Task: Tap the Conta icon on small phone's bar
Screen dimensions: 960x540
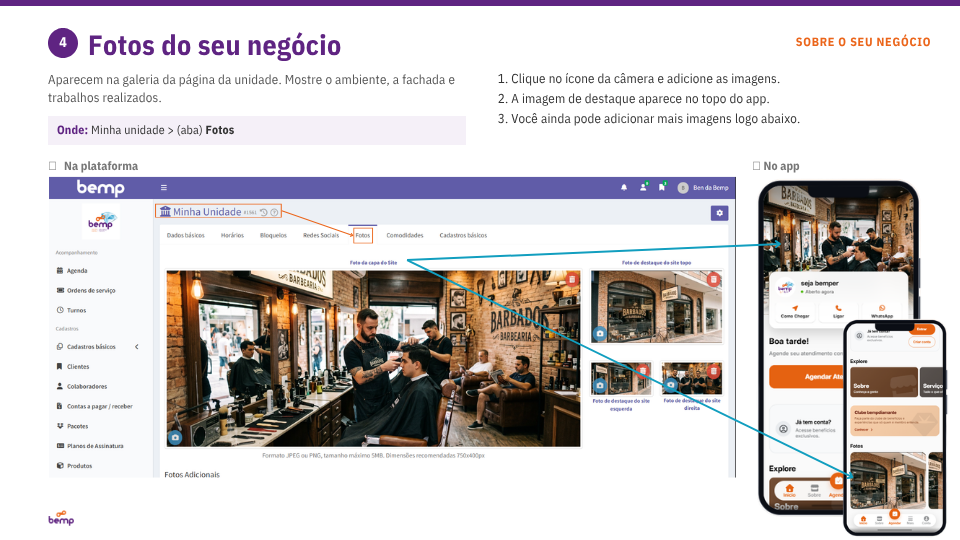Action: (926, 520)
